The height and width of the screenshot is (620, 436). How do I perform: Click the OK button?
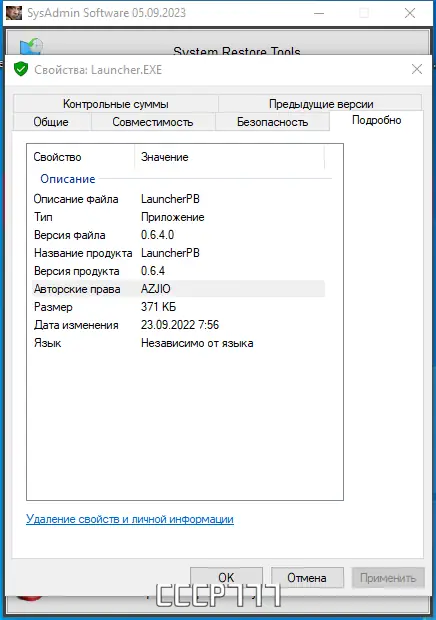point(226,578)
